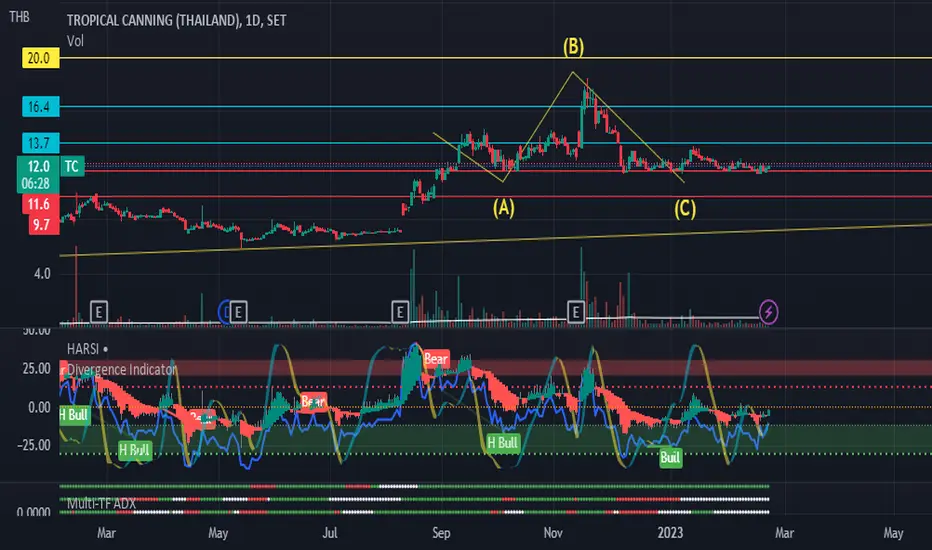Click the (C) wave label
932x550 pixels.
[685, 209]
